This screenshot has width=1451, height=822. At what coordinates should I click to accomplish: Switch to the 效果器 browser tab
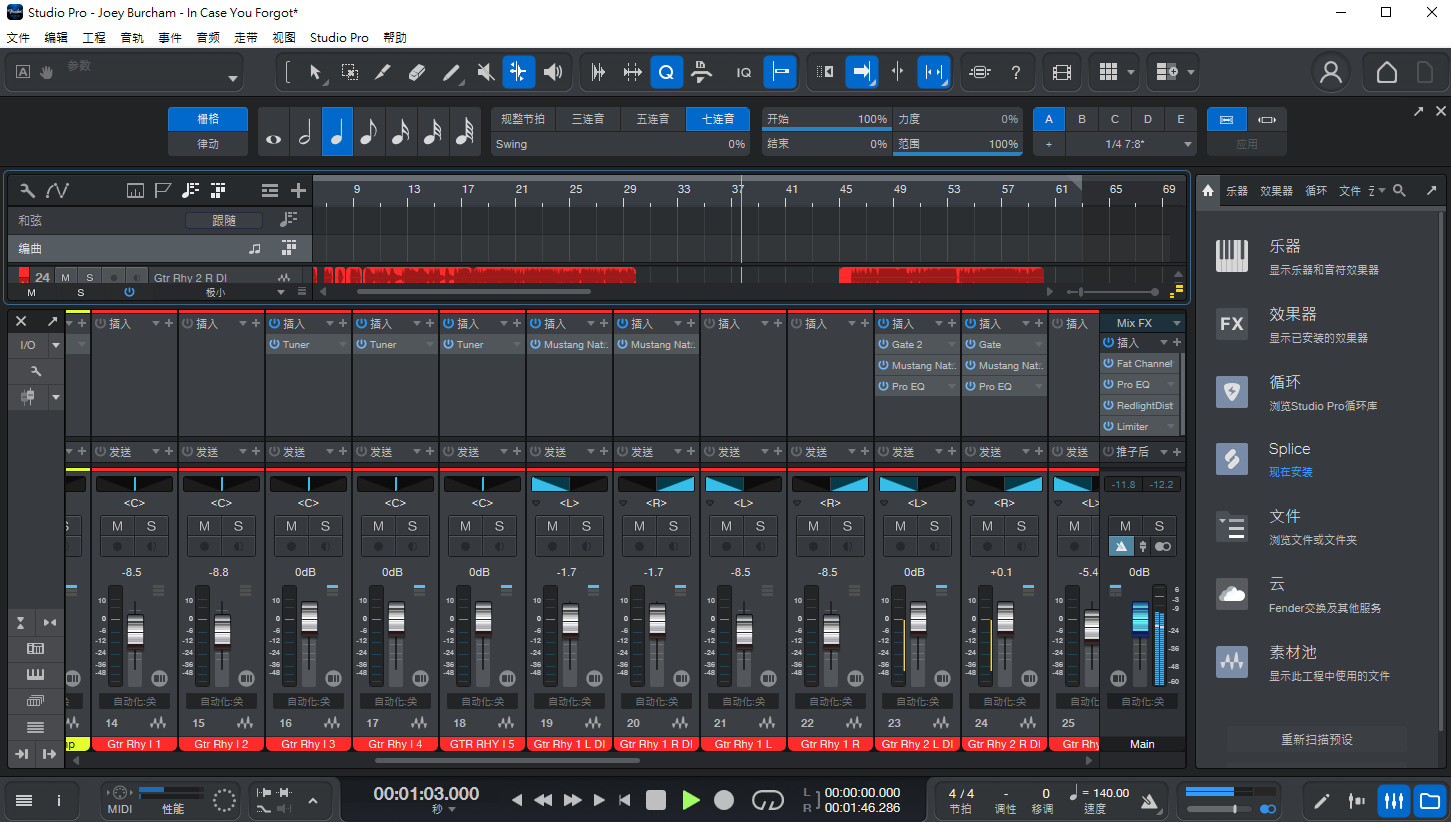(x=1276, y=190)
